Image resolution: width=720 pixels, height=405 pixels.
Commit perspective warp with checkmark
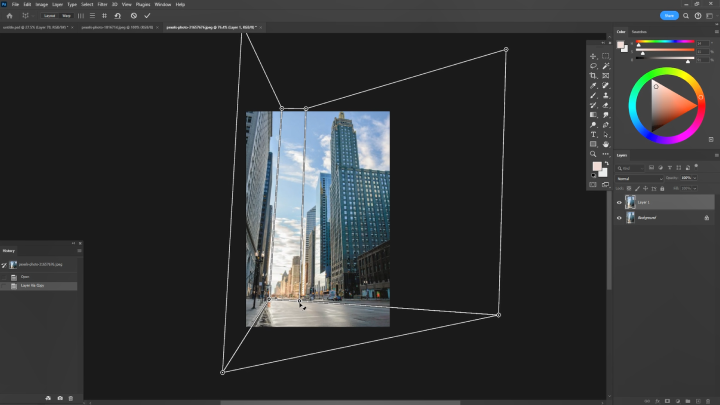point(147,16)
